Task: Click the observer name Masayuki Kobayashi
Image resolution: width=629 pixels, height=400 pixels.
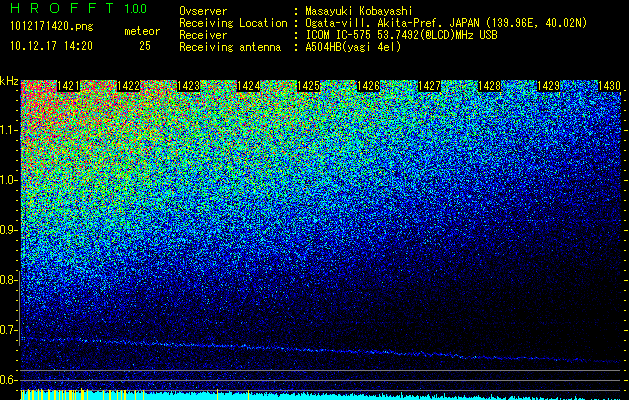Action: coord(359,11)
